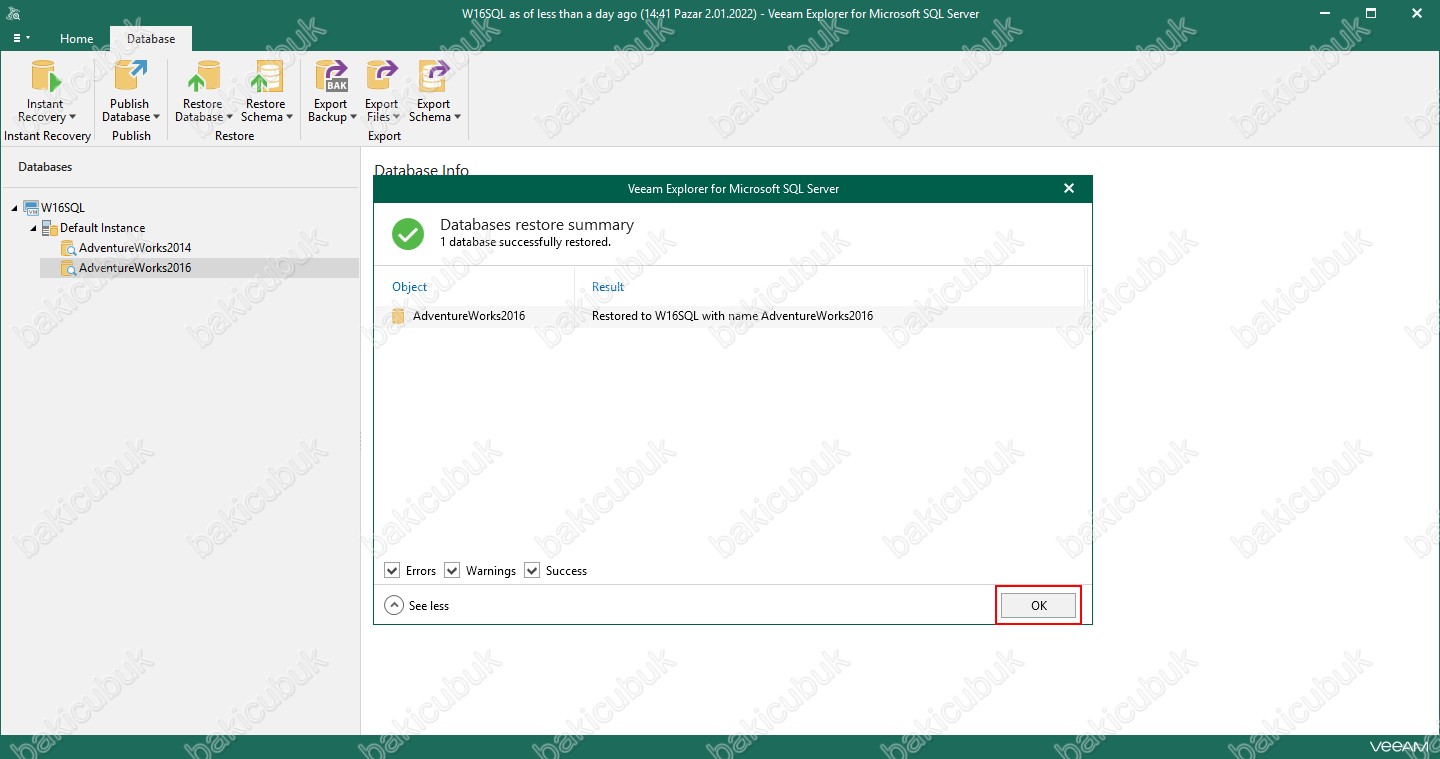The height and width of the screenshot is (759, 1440).
Task: Click the Veeam application icon in title bar
Action: 12,14
